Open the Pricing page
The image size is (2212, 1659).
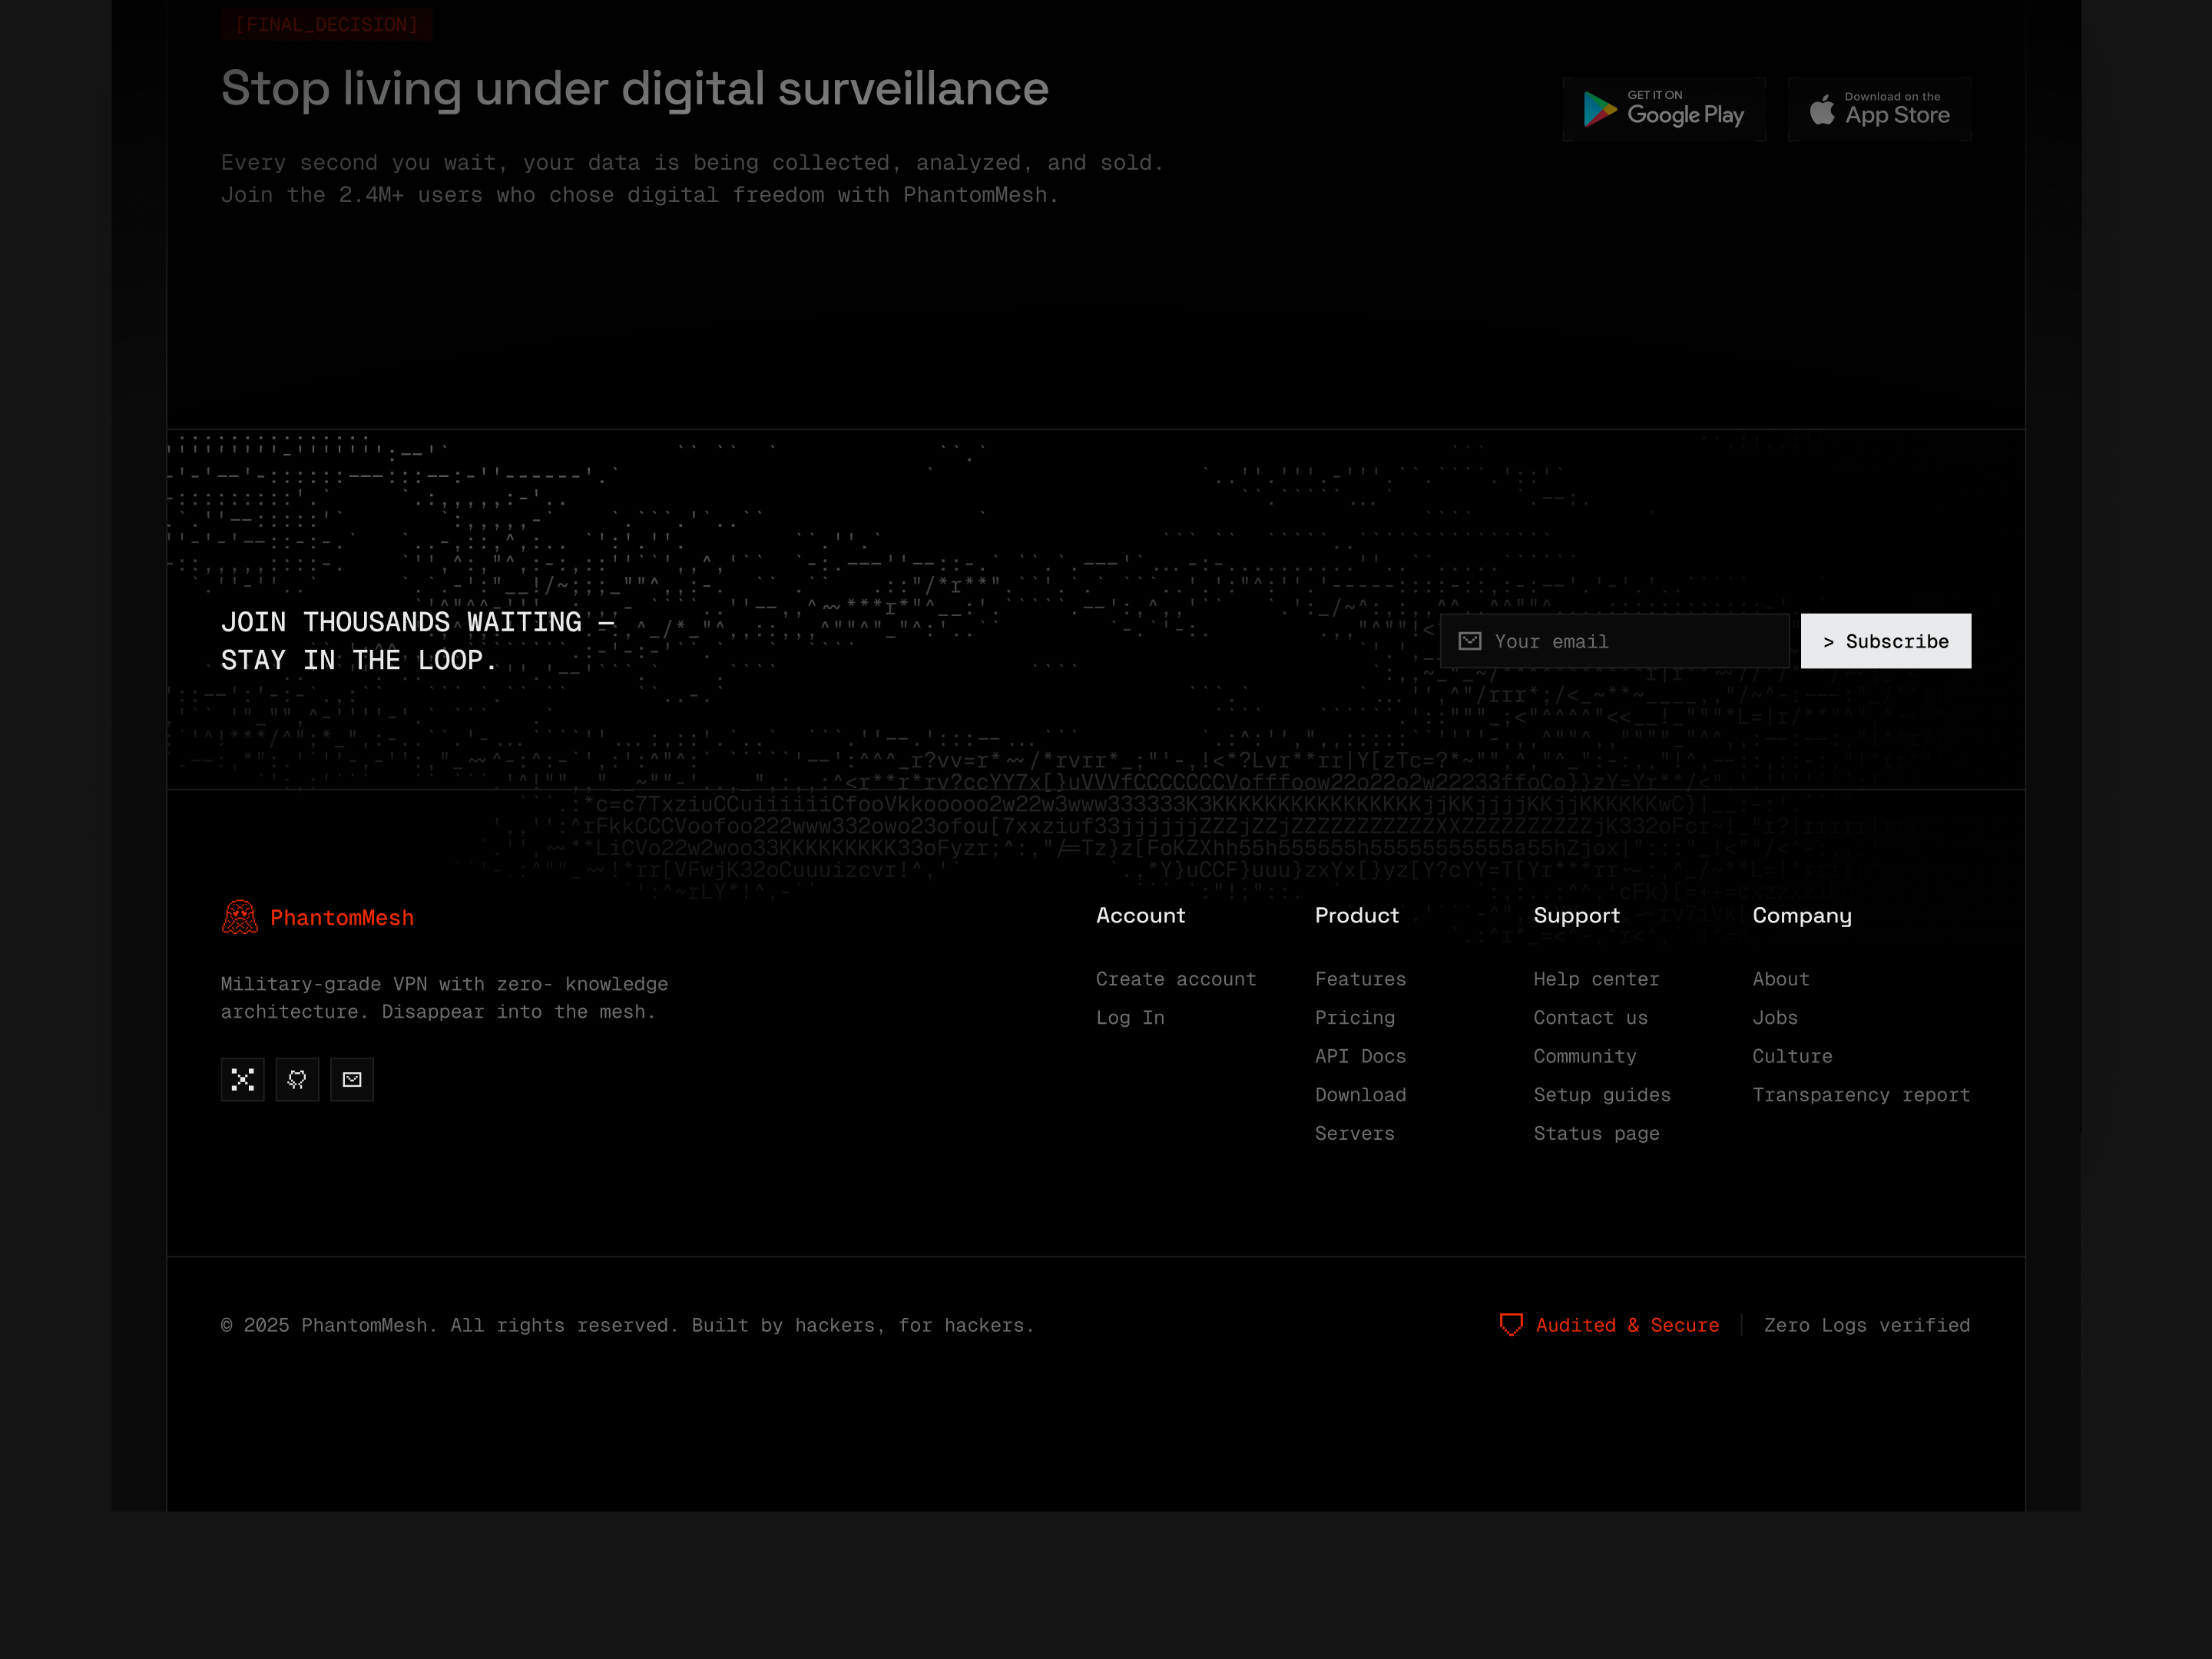coord(1355,1017)
